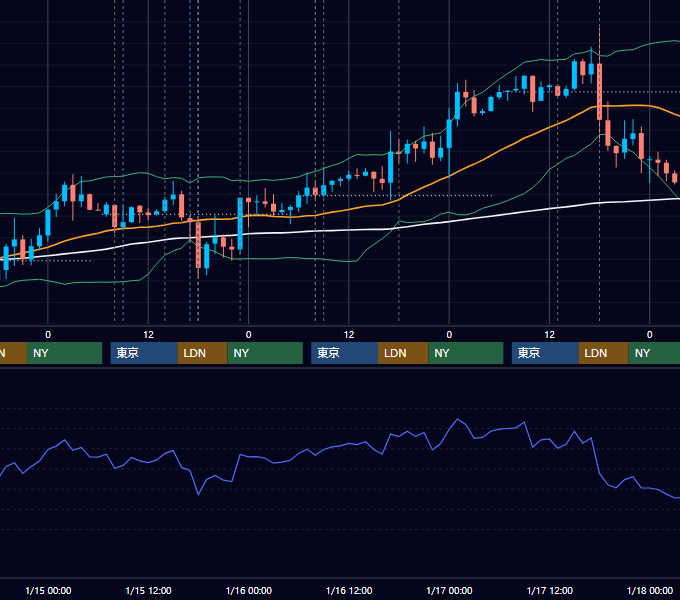Click the 1/15 12:00 time axis label
Screen dimensions: 680x600
tap(148, 590)
